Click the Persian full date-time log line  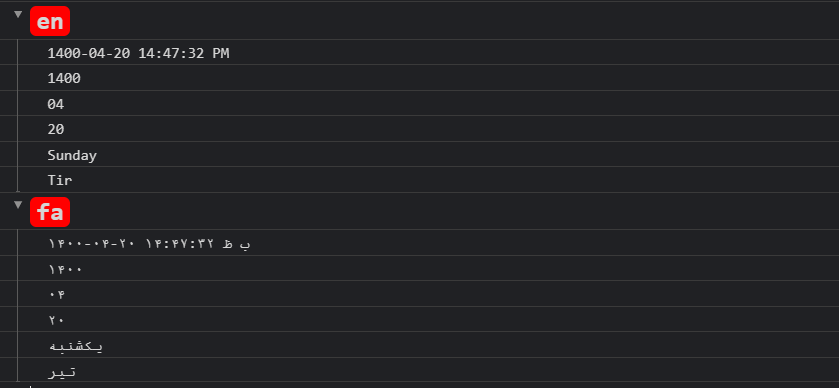149,244
